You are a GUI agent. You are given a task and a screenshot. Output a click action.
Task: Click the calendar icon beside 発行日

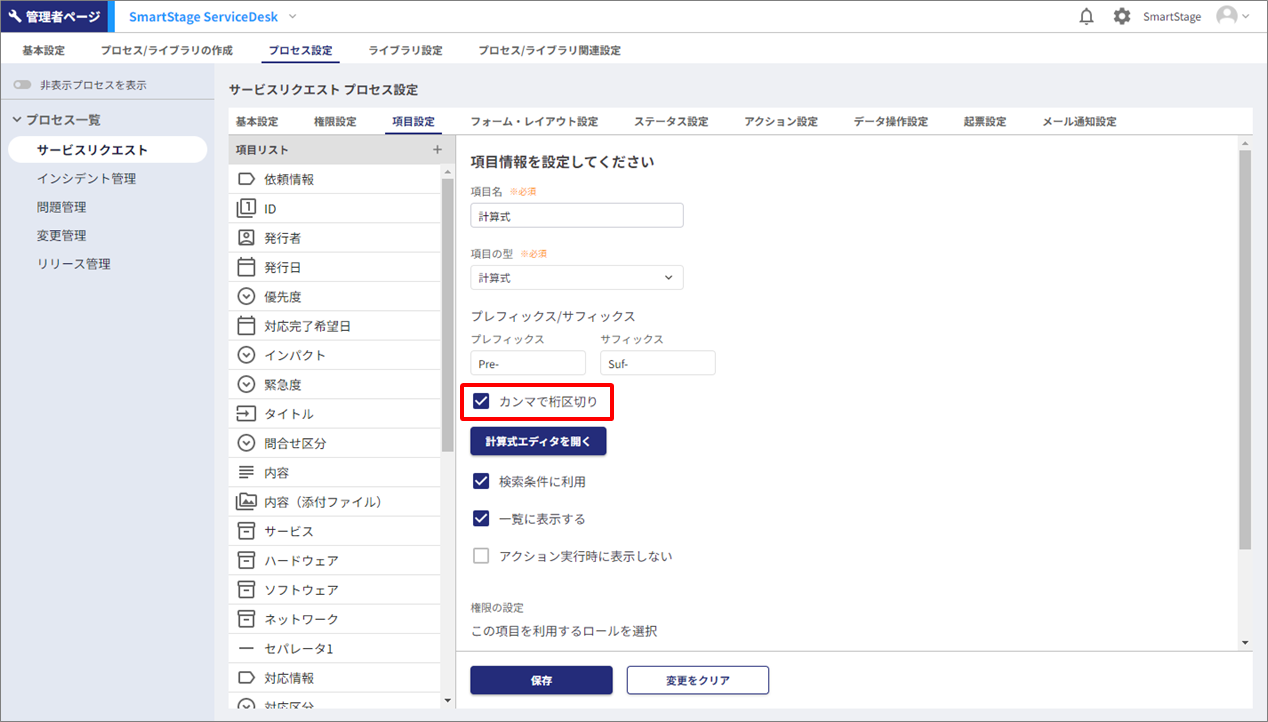pyautogui.click(x=246, y=268)
